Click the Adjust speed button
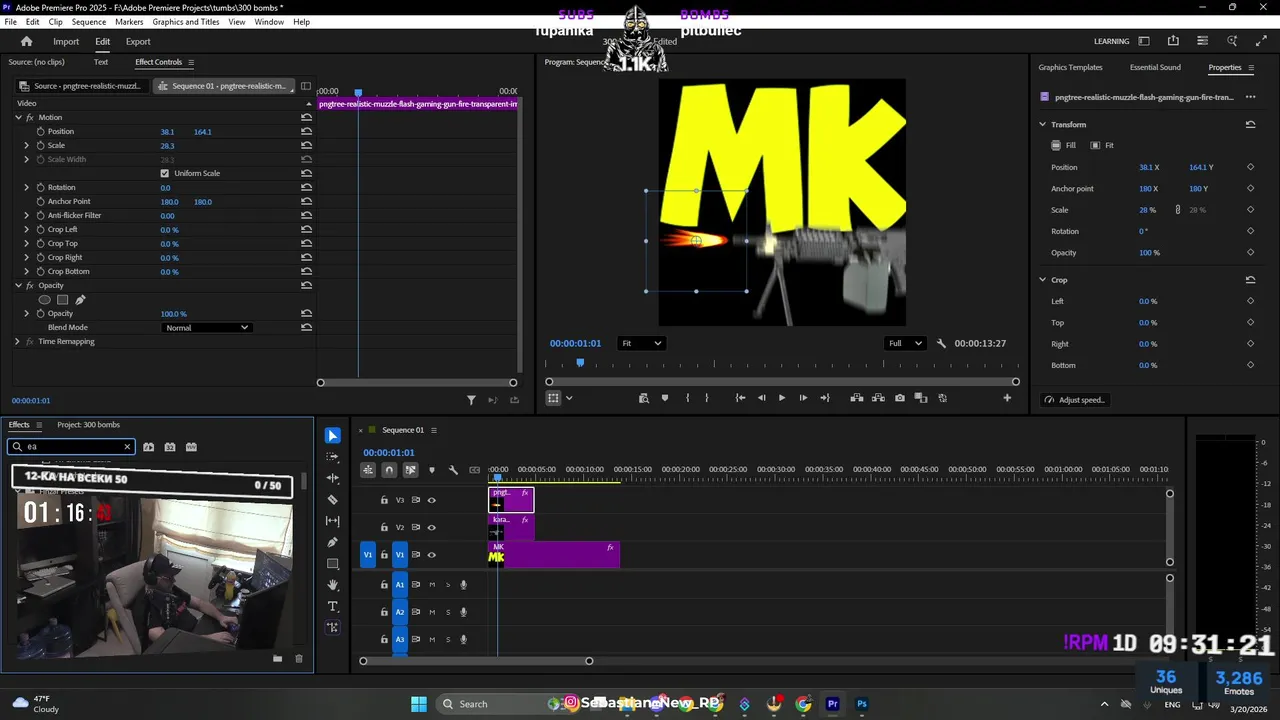Viewport: 1280px width, 720px height. tap(1076, 400)
